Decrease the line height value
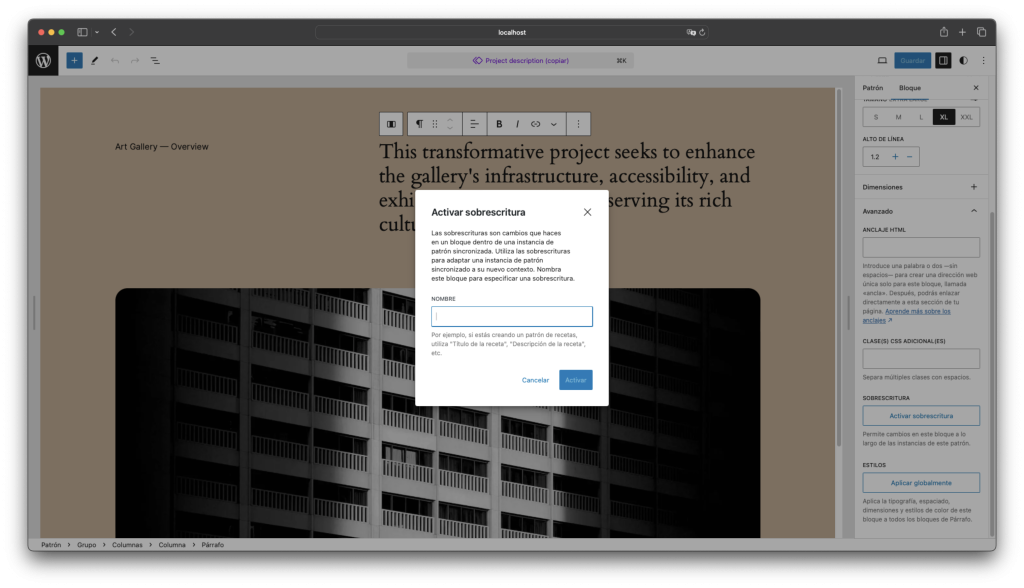This screenshot has width=1024, height=588. click(x=910, y=157)
